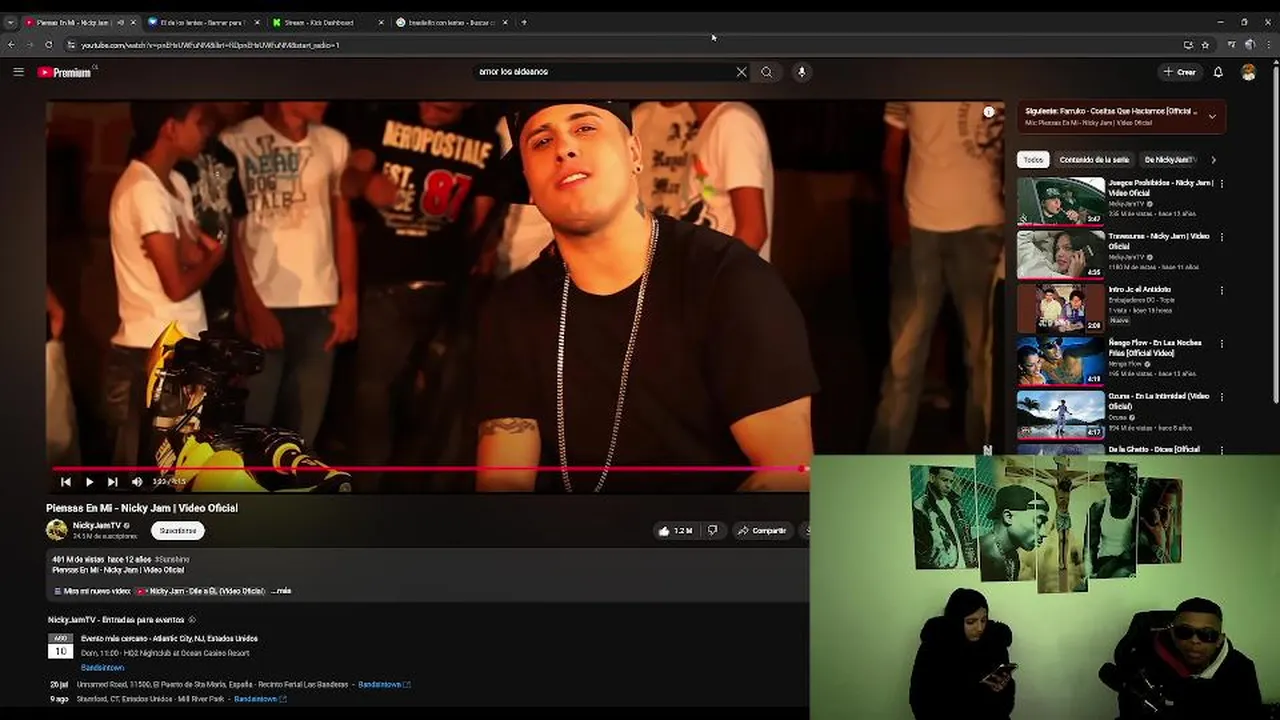Open the tab search dropdown
1280x720 pixels.
10,22
